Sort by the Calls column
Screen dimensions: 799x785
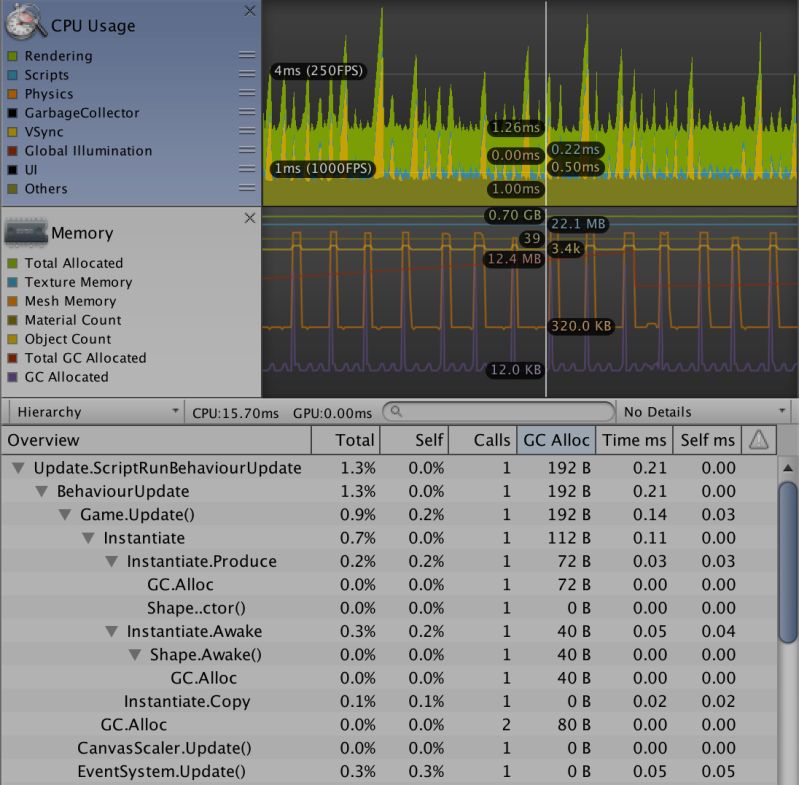pyautogui.click(x=483, y=440)
